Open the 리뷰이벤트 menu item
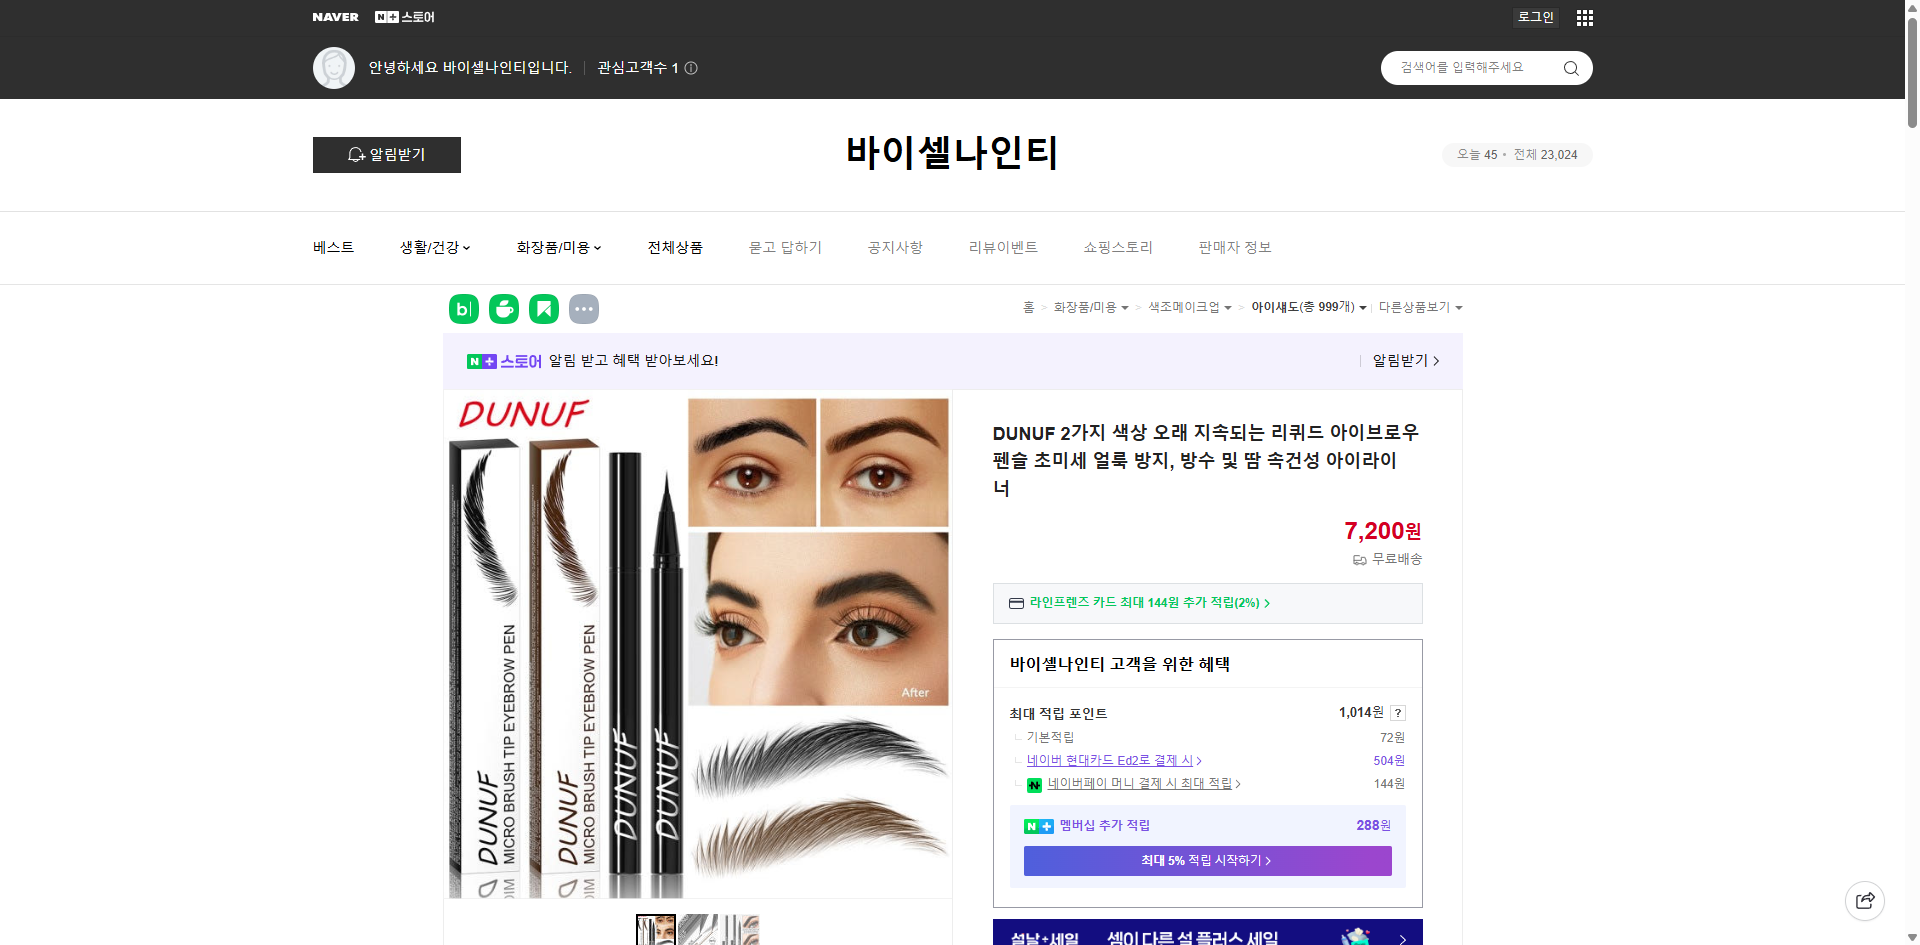 point(1003,247)
